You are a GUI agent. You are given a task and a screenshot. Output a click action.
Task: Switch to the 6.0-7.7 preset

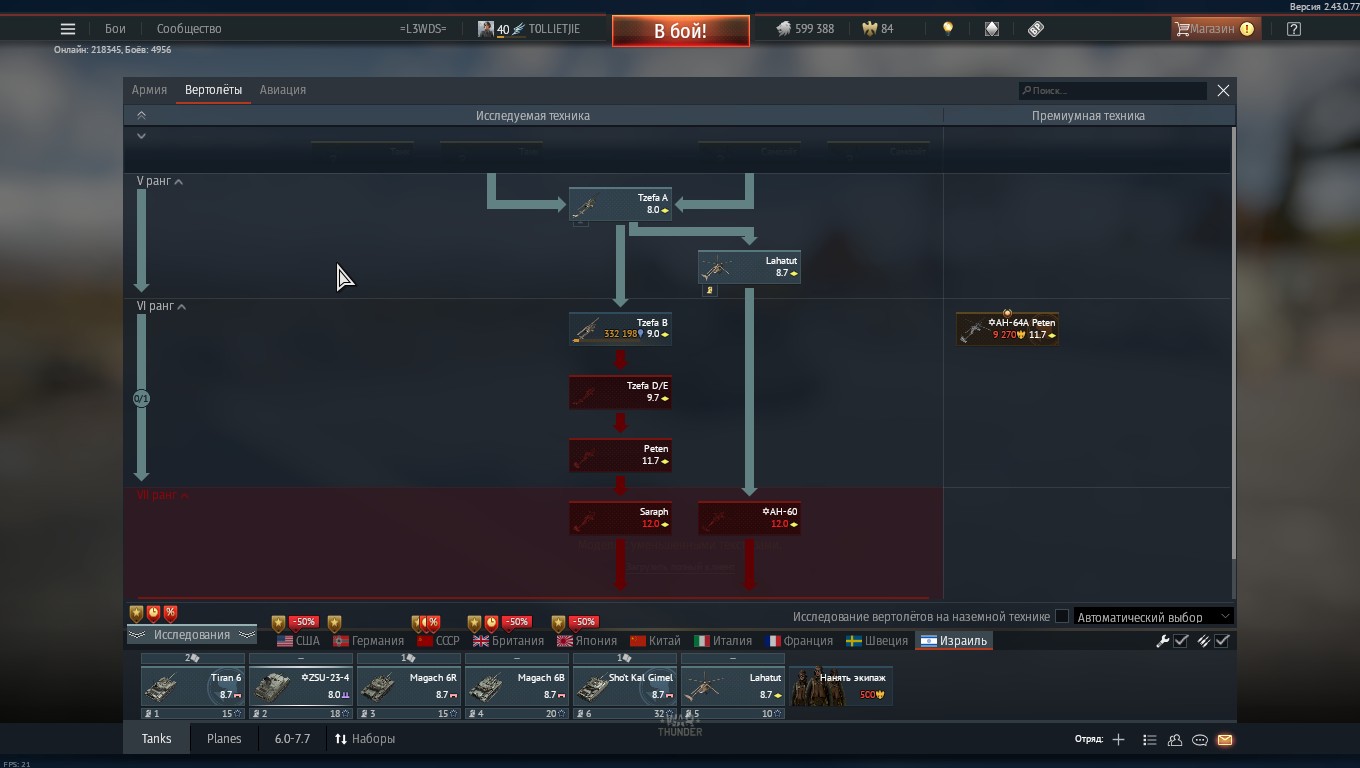293,739
